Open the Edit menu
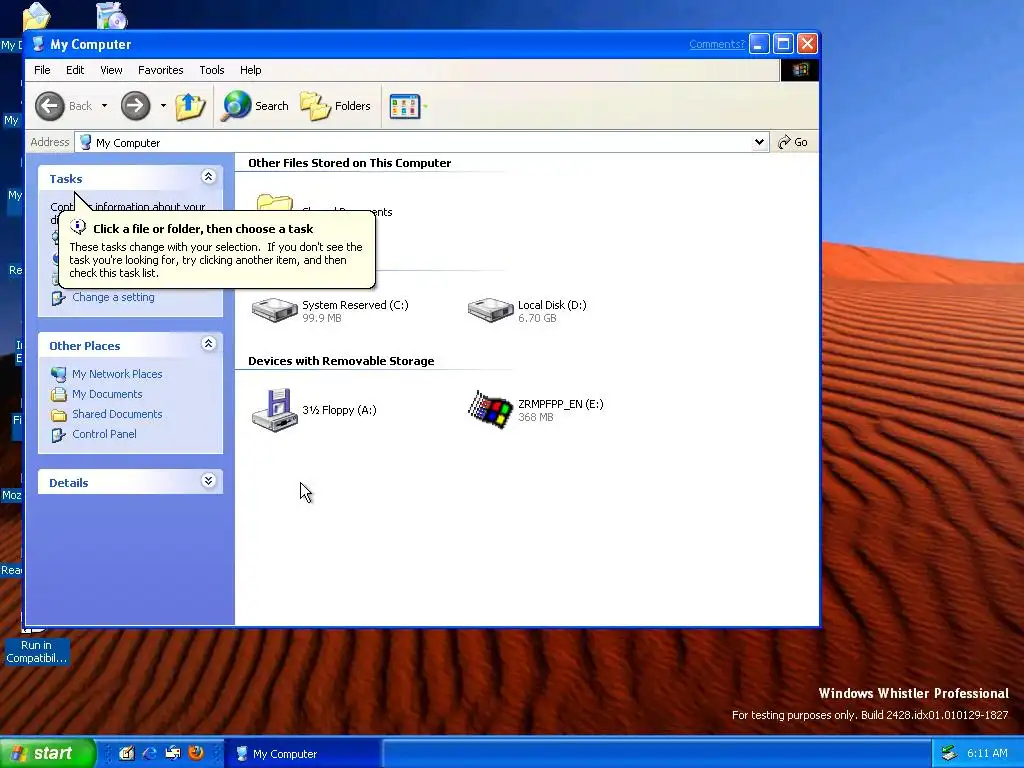Viewport: 1024px width, 768px height. pyautogui.click(x=75, y=70)
